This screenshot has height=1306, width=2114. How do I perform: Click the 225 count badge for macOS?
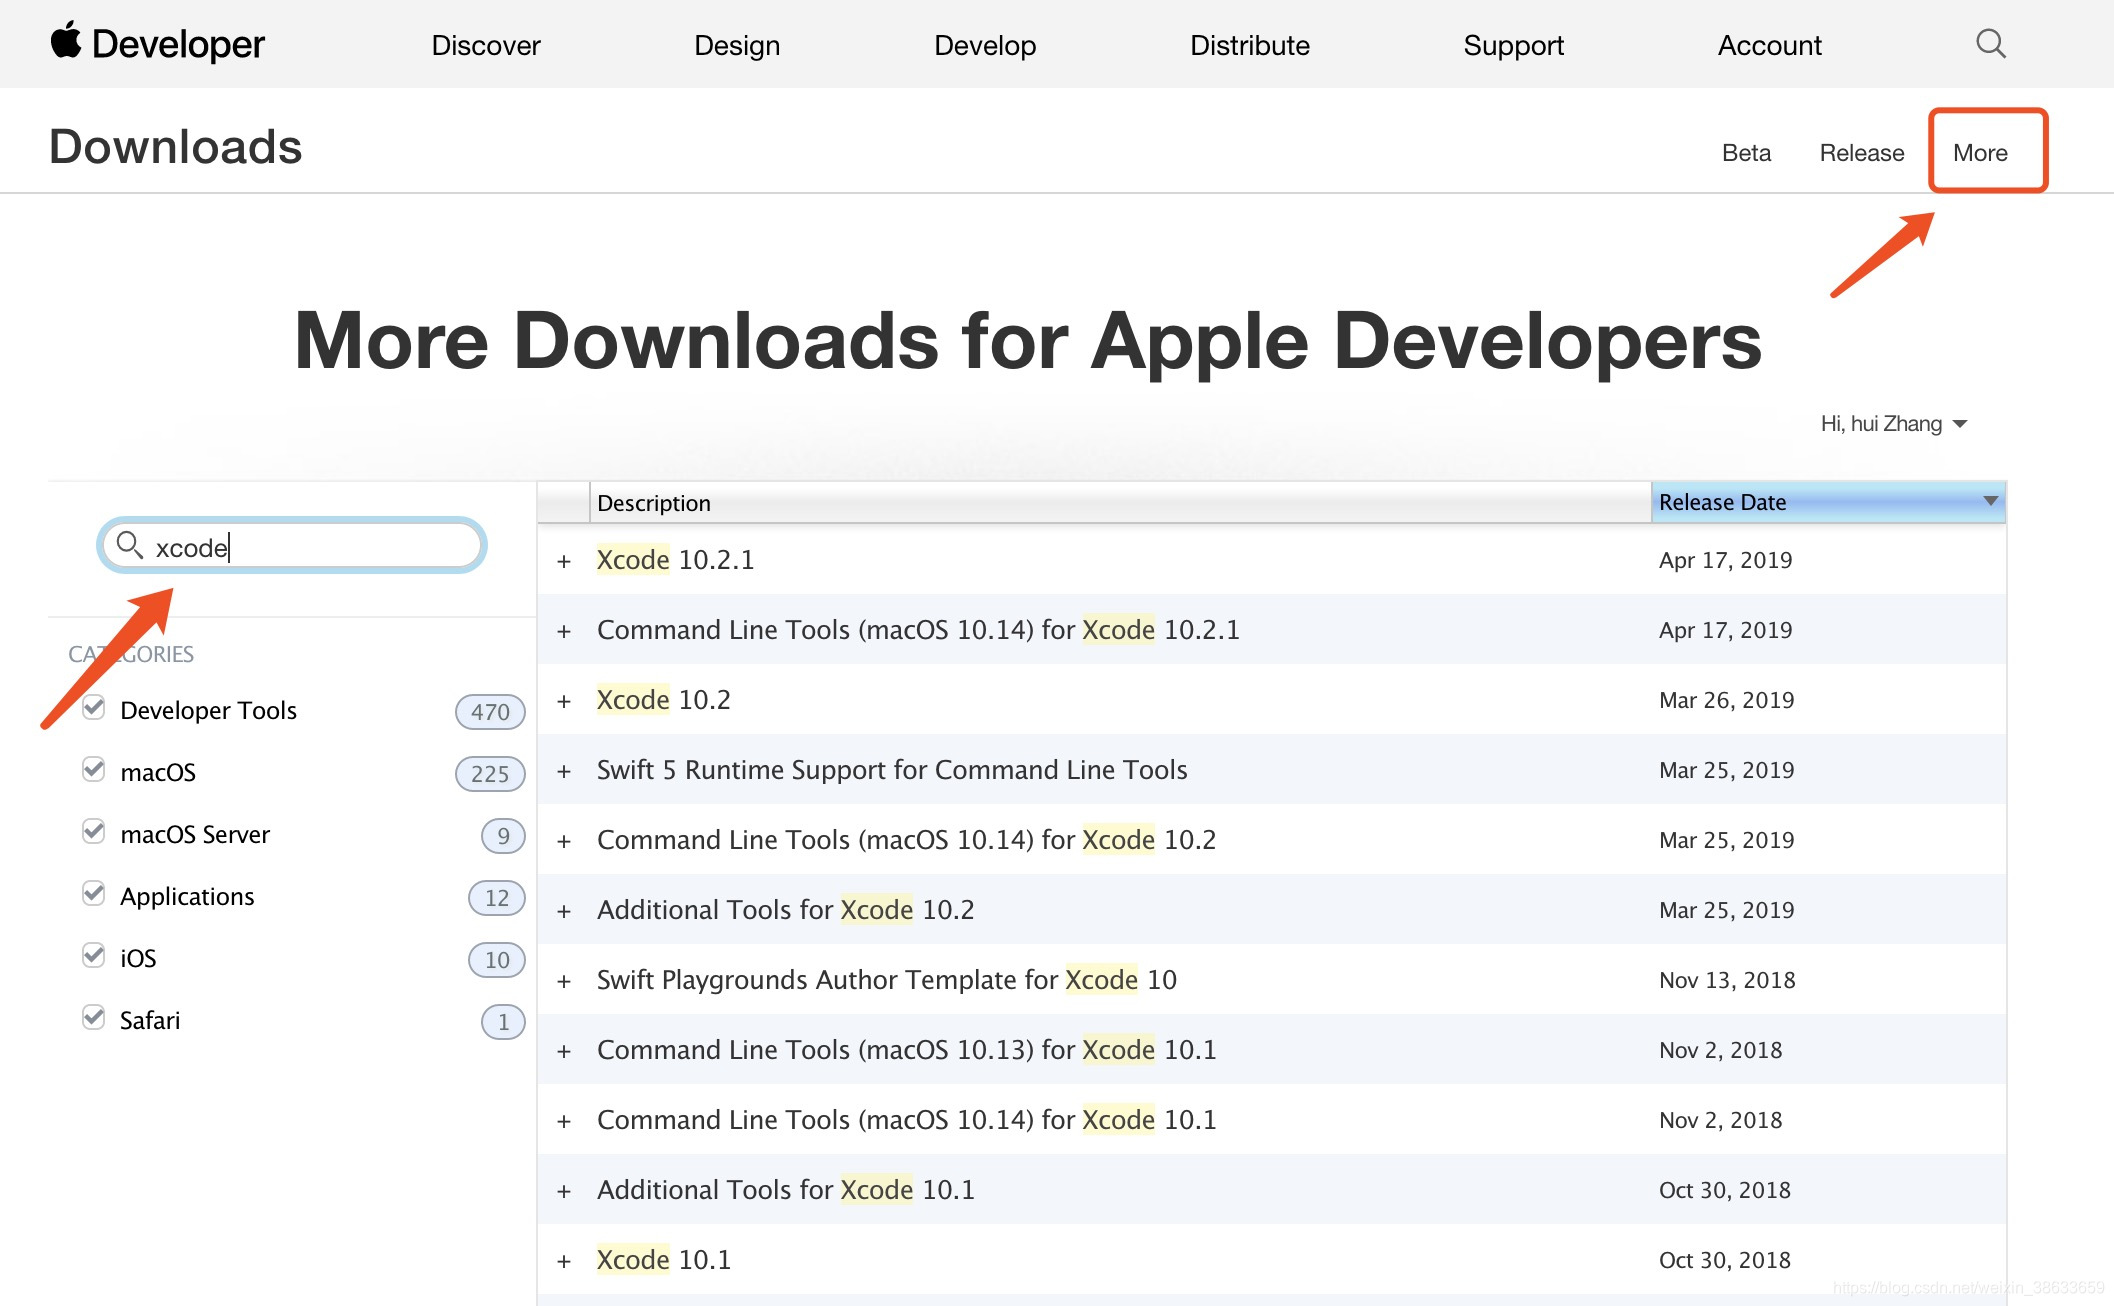[490, 774]
